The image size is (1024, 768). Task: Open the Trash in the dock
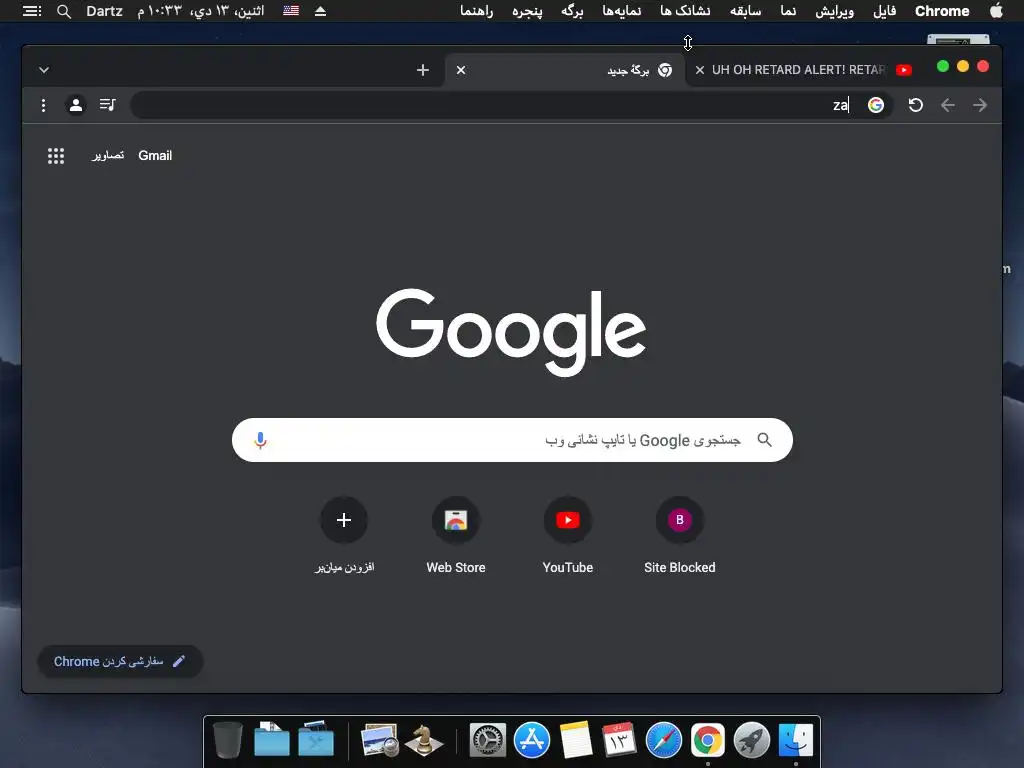(228, 740)
